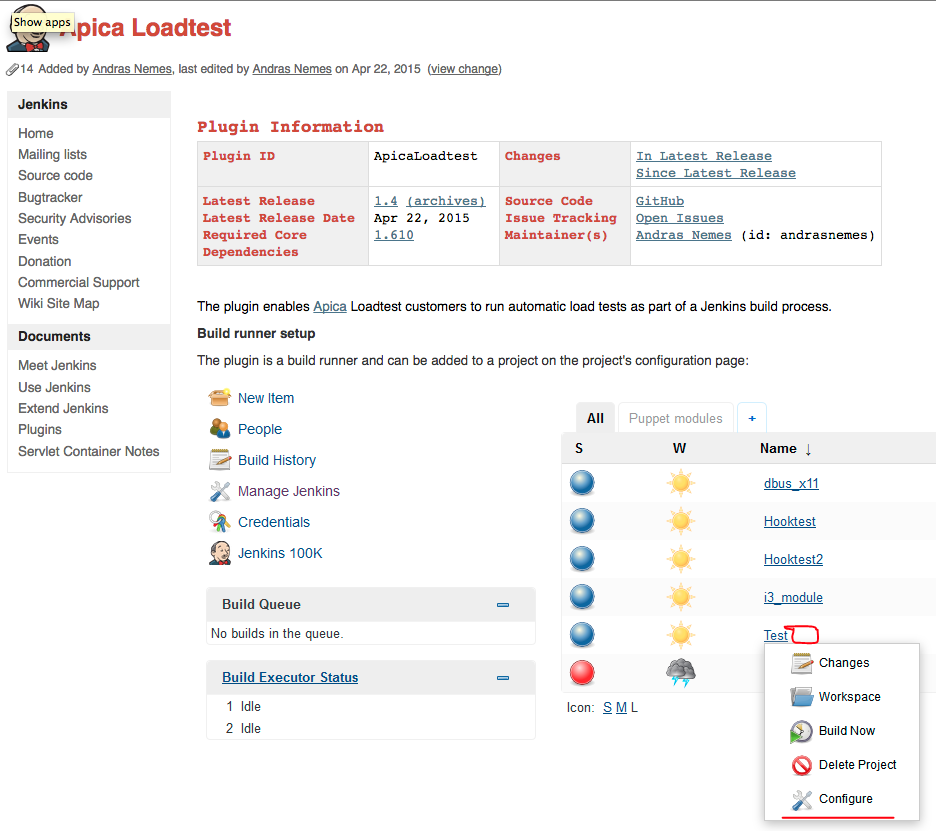Open Commercial Support in sidebar
The width and height of the screenshot is (936, 831).
[x=79, y=282]
